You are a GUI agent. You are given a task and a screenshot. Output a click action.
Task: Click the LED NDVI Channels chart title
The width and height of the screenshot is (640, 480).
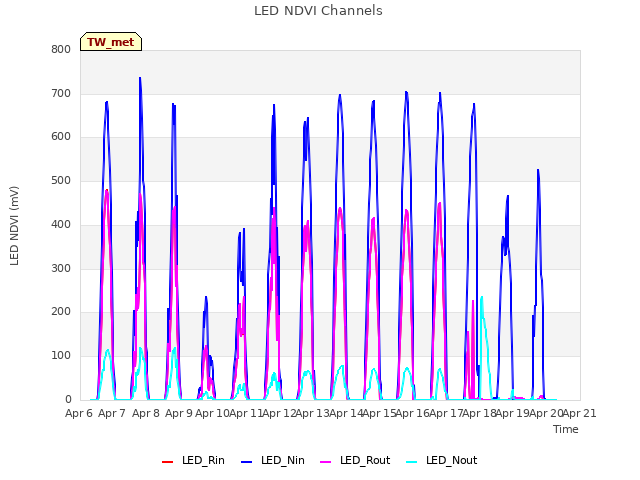318,11
